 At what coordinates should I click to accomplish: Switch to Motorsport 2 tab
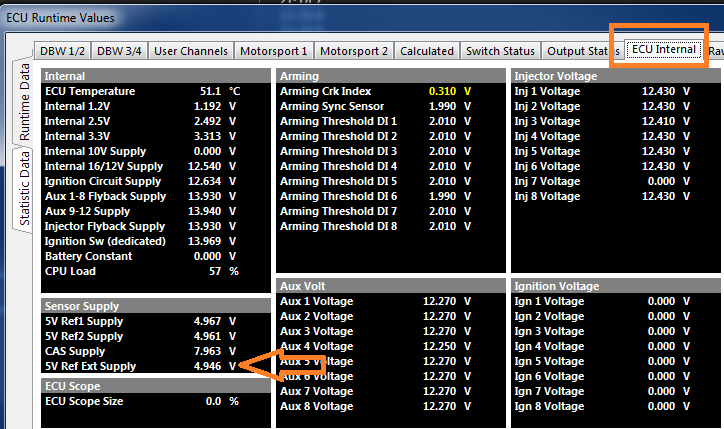coord(354,51)
